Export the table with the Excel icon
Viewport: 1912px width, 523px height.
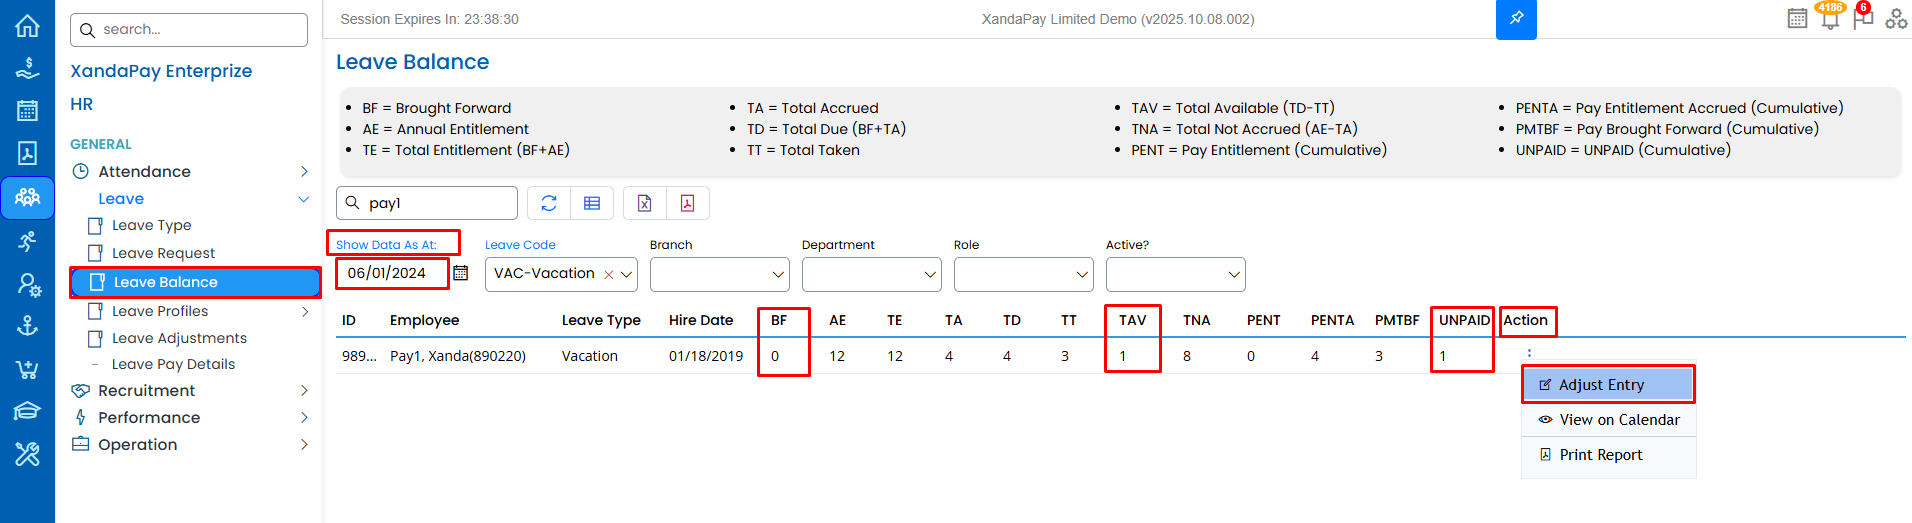pos(645,203)
